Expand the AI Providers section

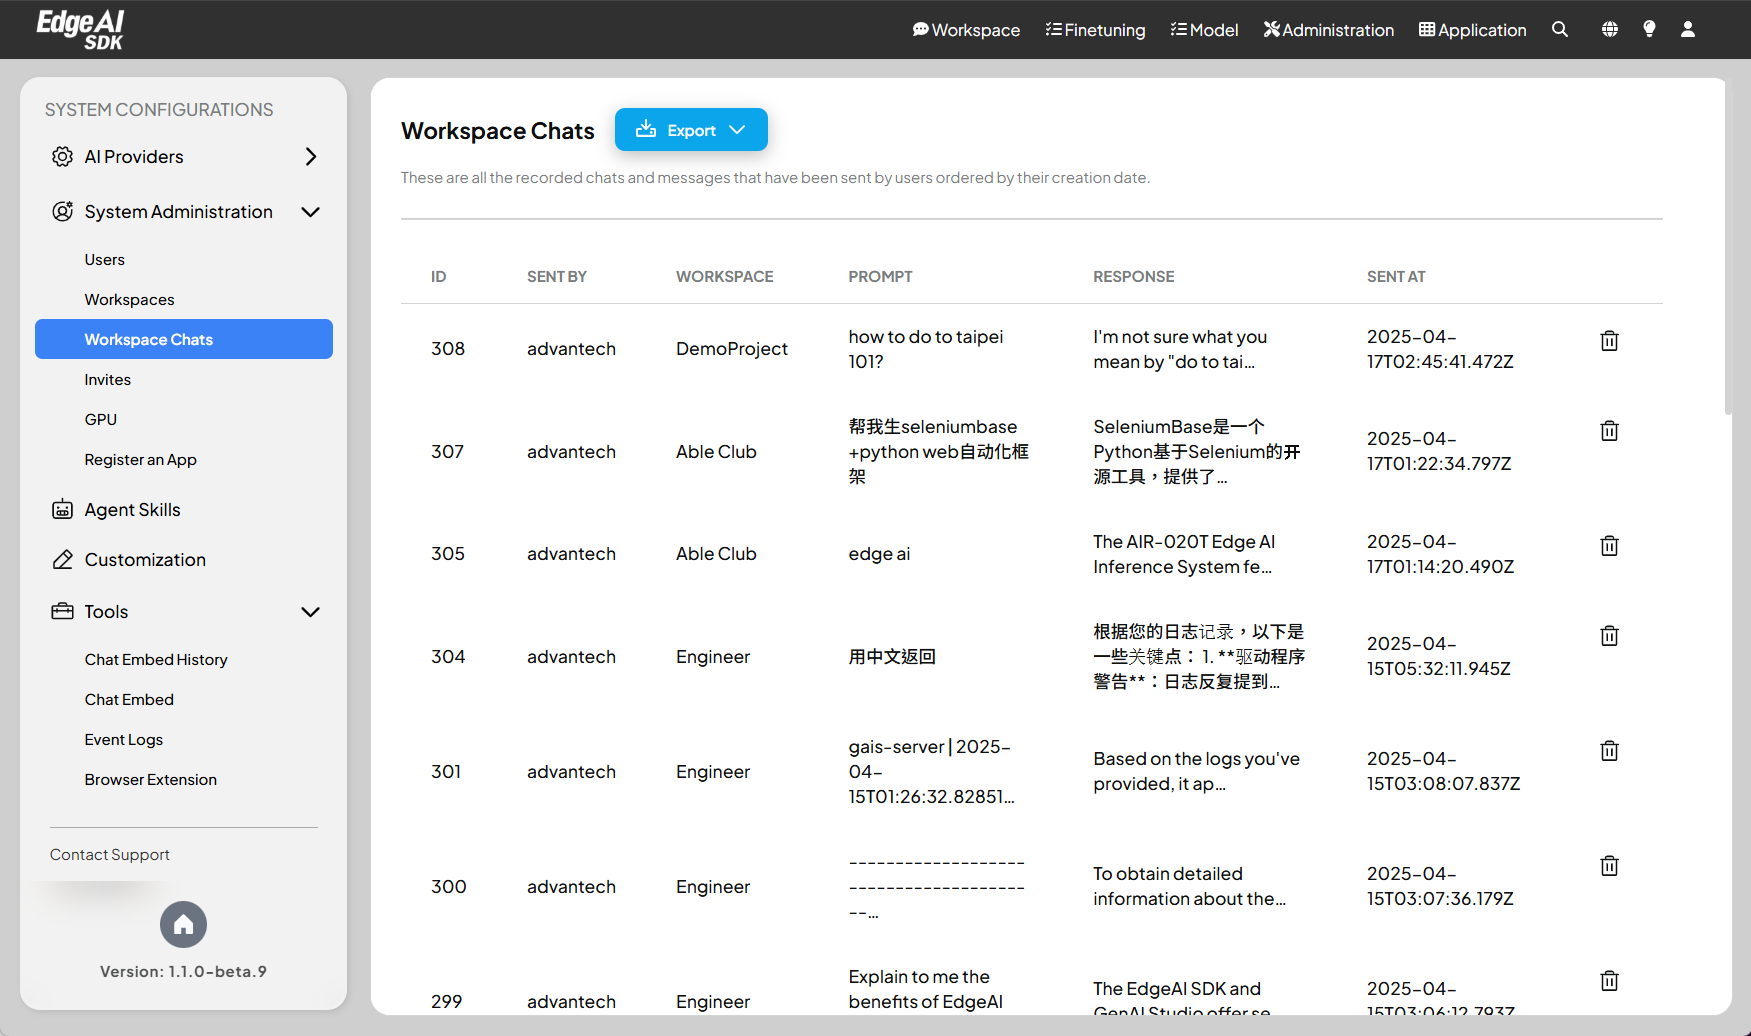pyautogui.click(x=311, y=157)
